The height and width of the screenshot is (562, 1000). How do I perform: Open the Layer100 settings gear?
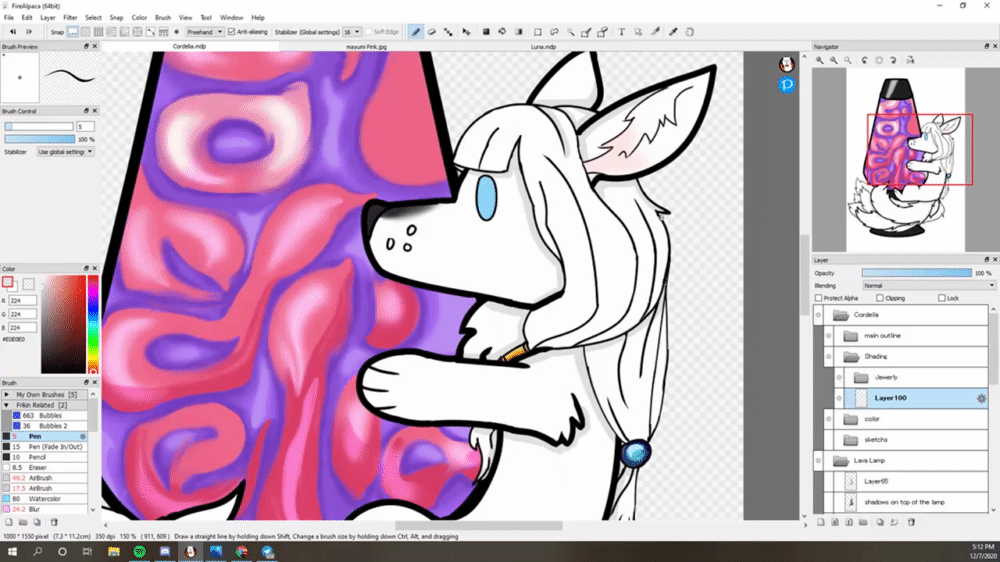tap(981, 398)
